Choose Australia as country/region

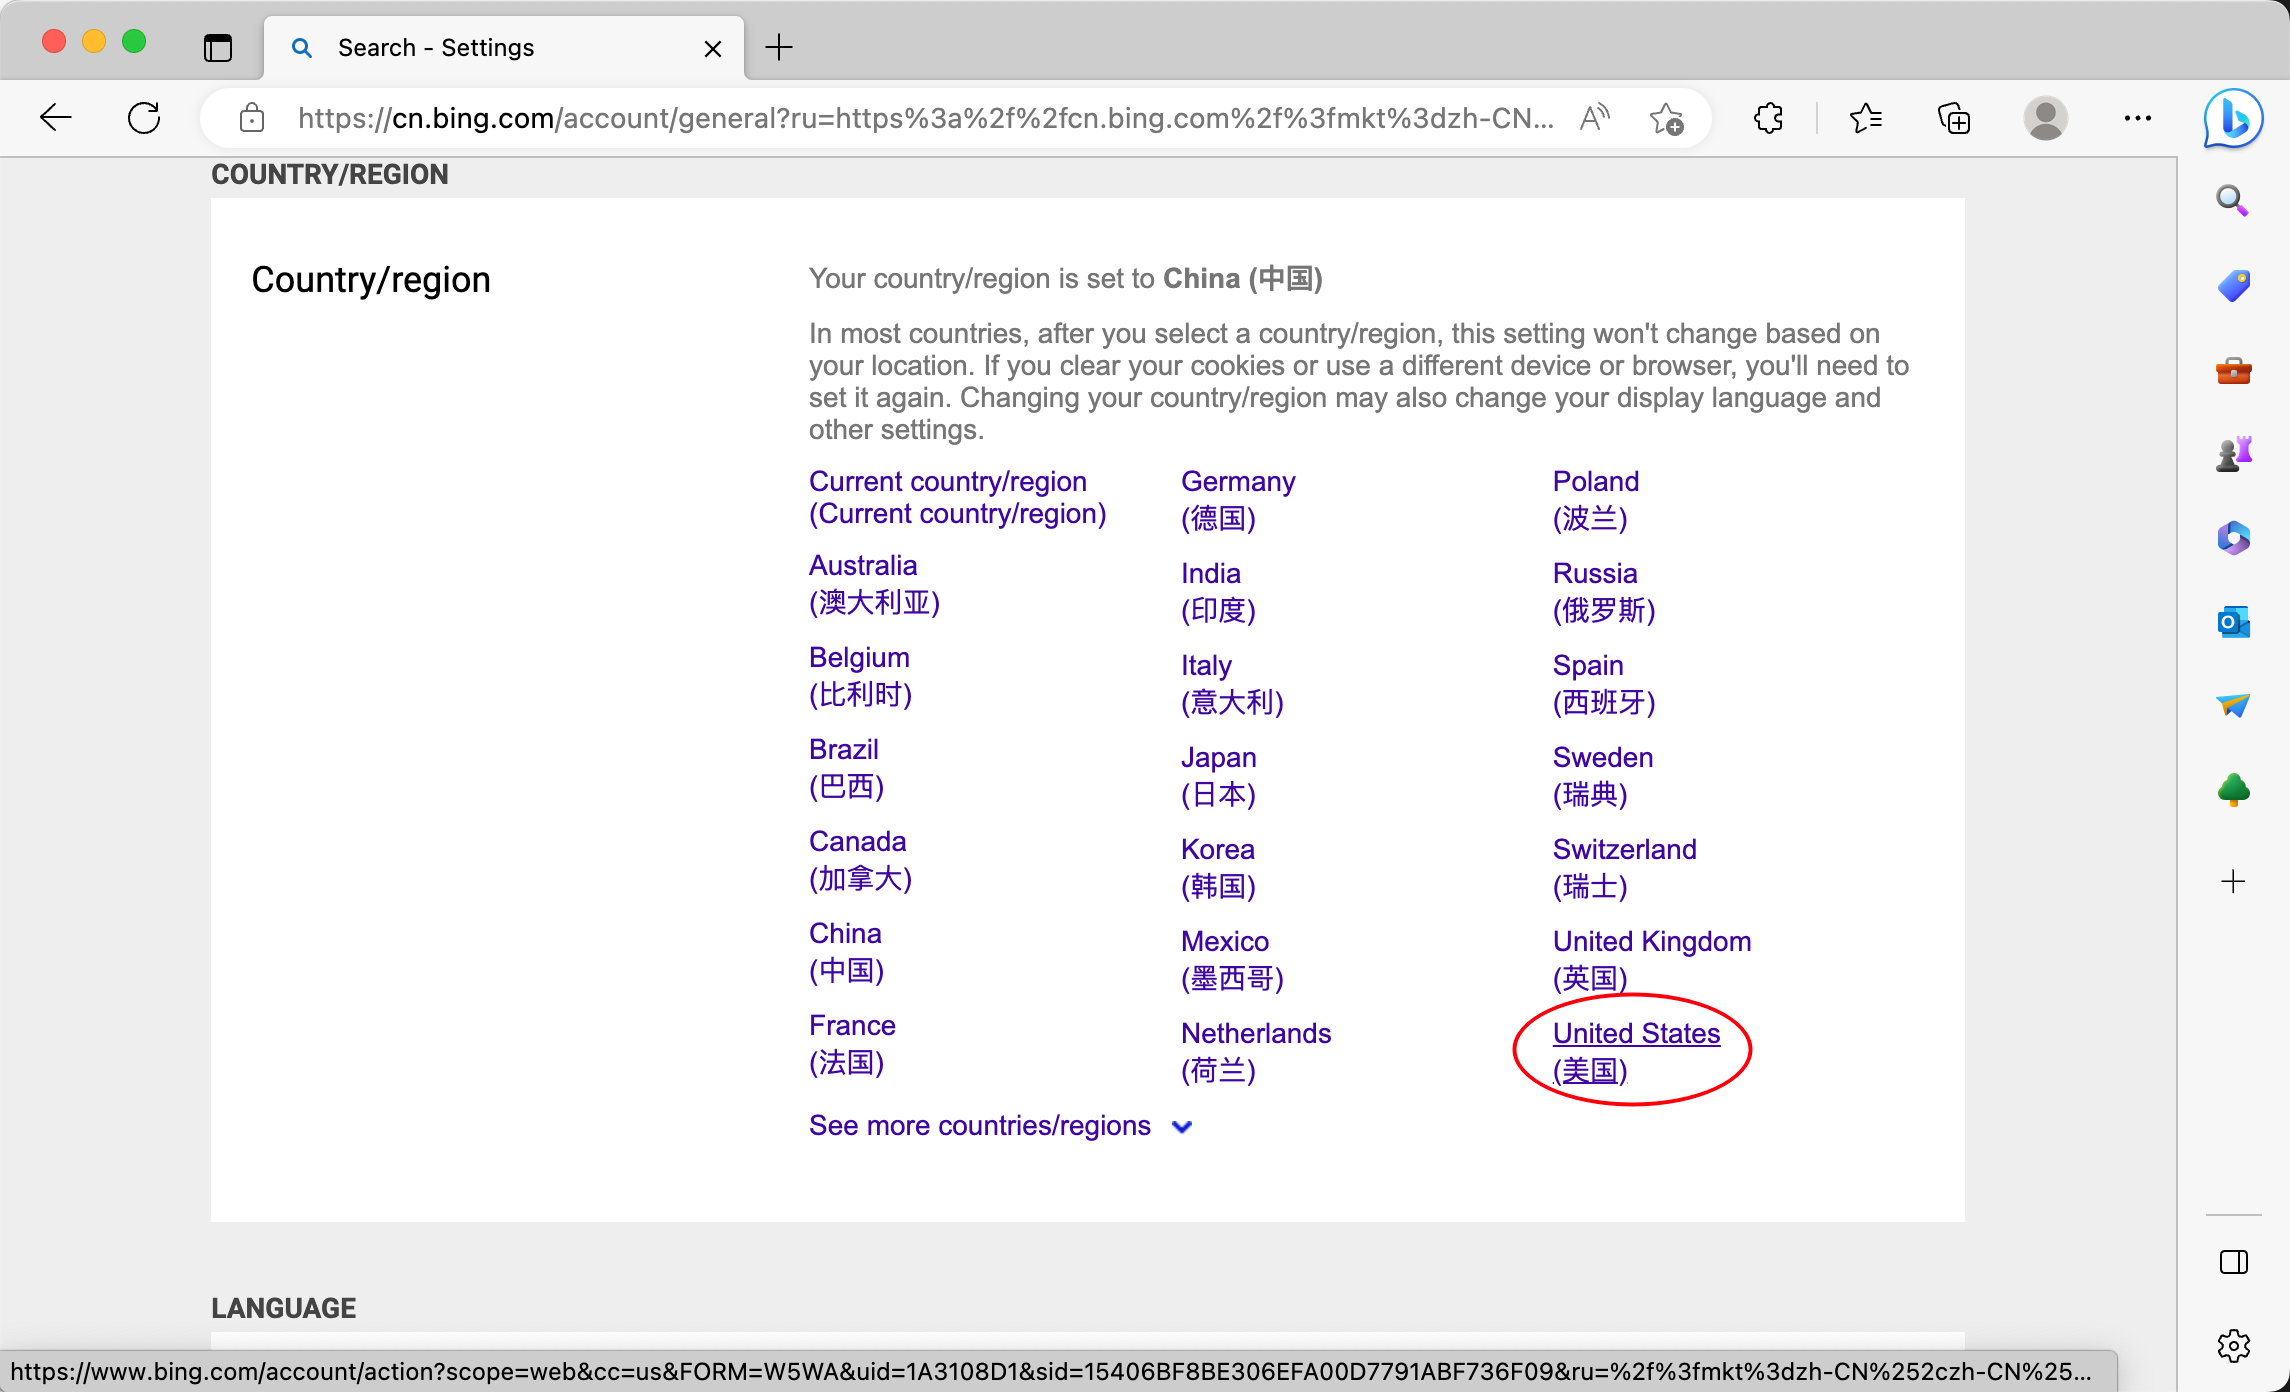[x=874, y=584]
